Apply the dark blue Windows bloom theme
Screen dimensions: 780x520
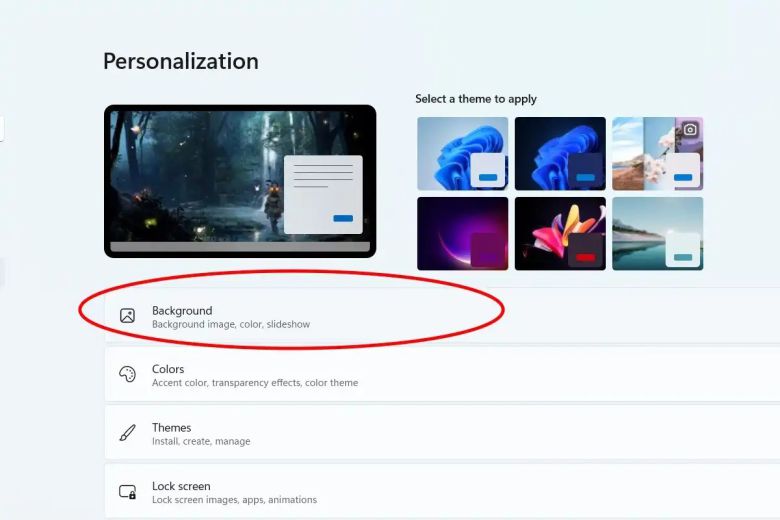click(x=559, y=153)
